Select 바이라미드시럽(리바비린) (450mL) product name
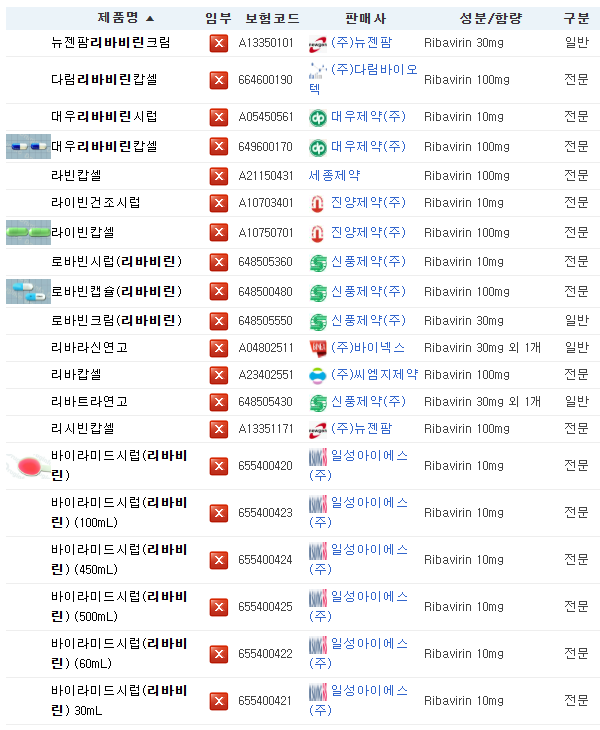The height and width of the screenshot is (730, 600). pyautogui.click(x=119, y=560)
